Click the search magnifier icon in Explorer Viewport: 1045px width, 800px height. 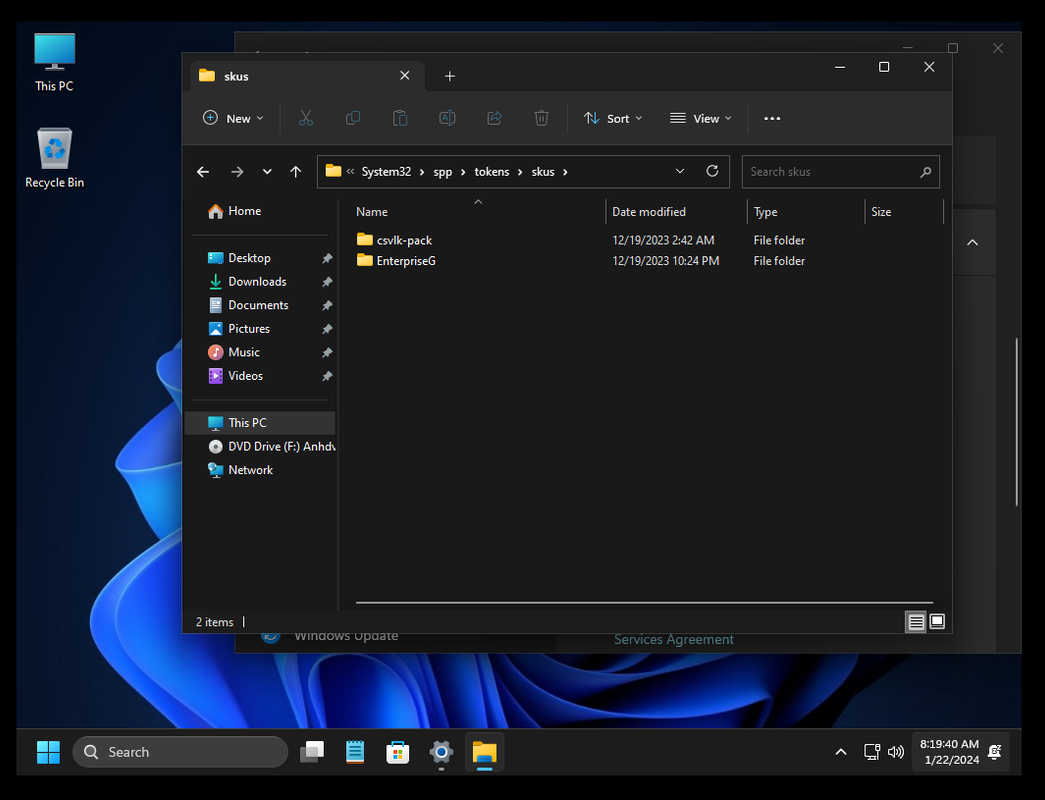(925, 172)
